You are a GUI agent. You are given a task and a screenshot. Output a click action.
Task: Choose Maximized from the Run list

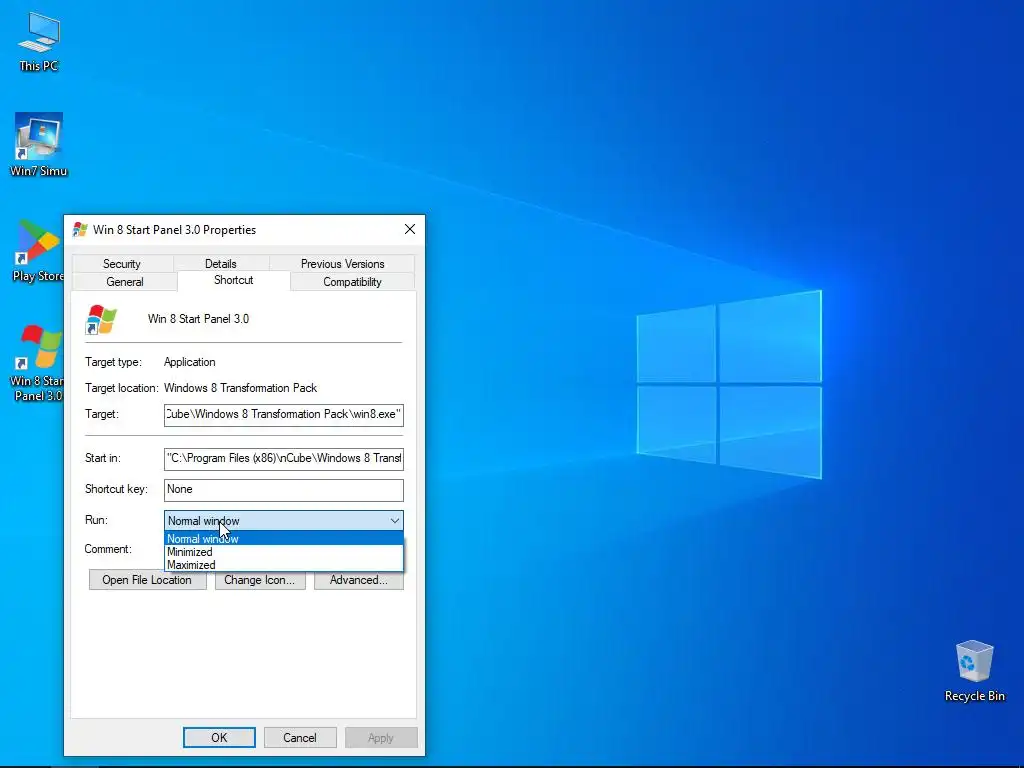(x=283, y=565)
